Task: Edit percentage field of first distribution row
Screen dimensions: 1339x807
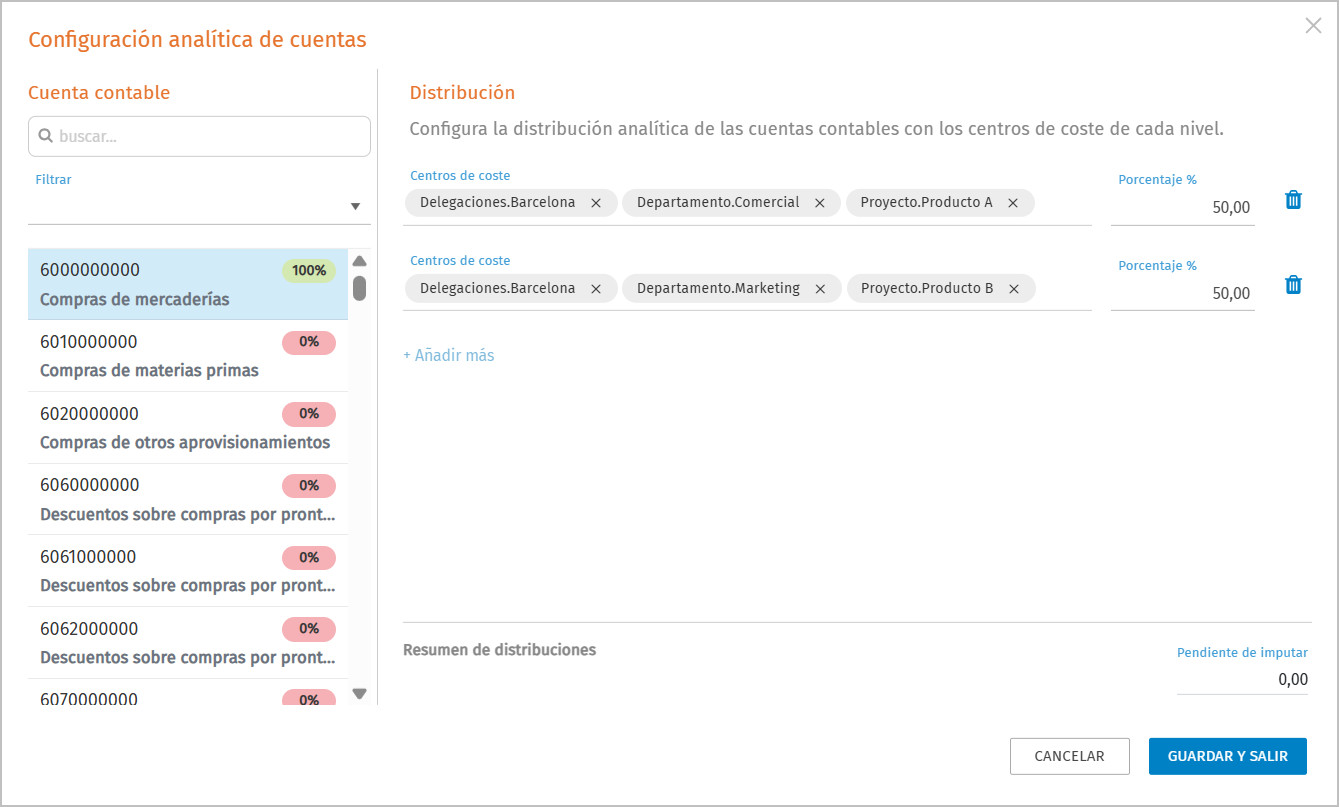Action: point(1182,207)
